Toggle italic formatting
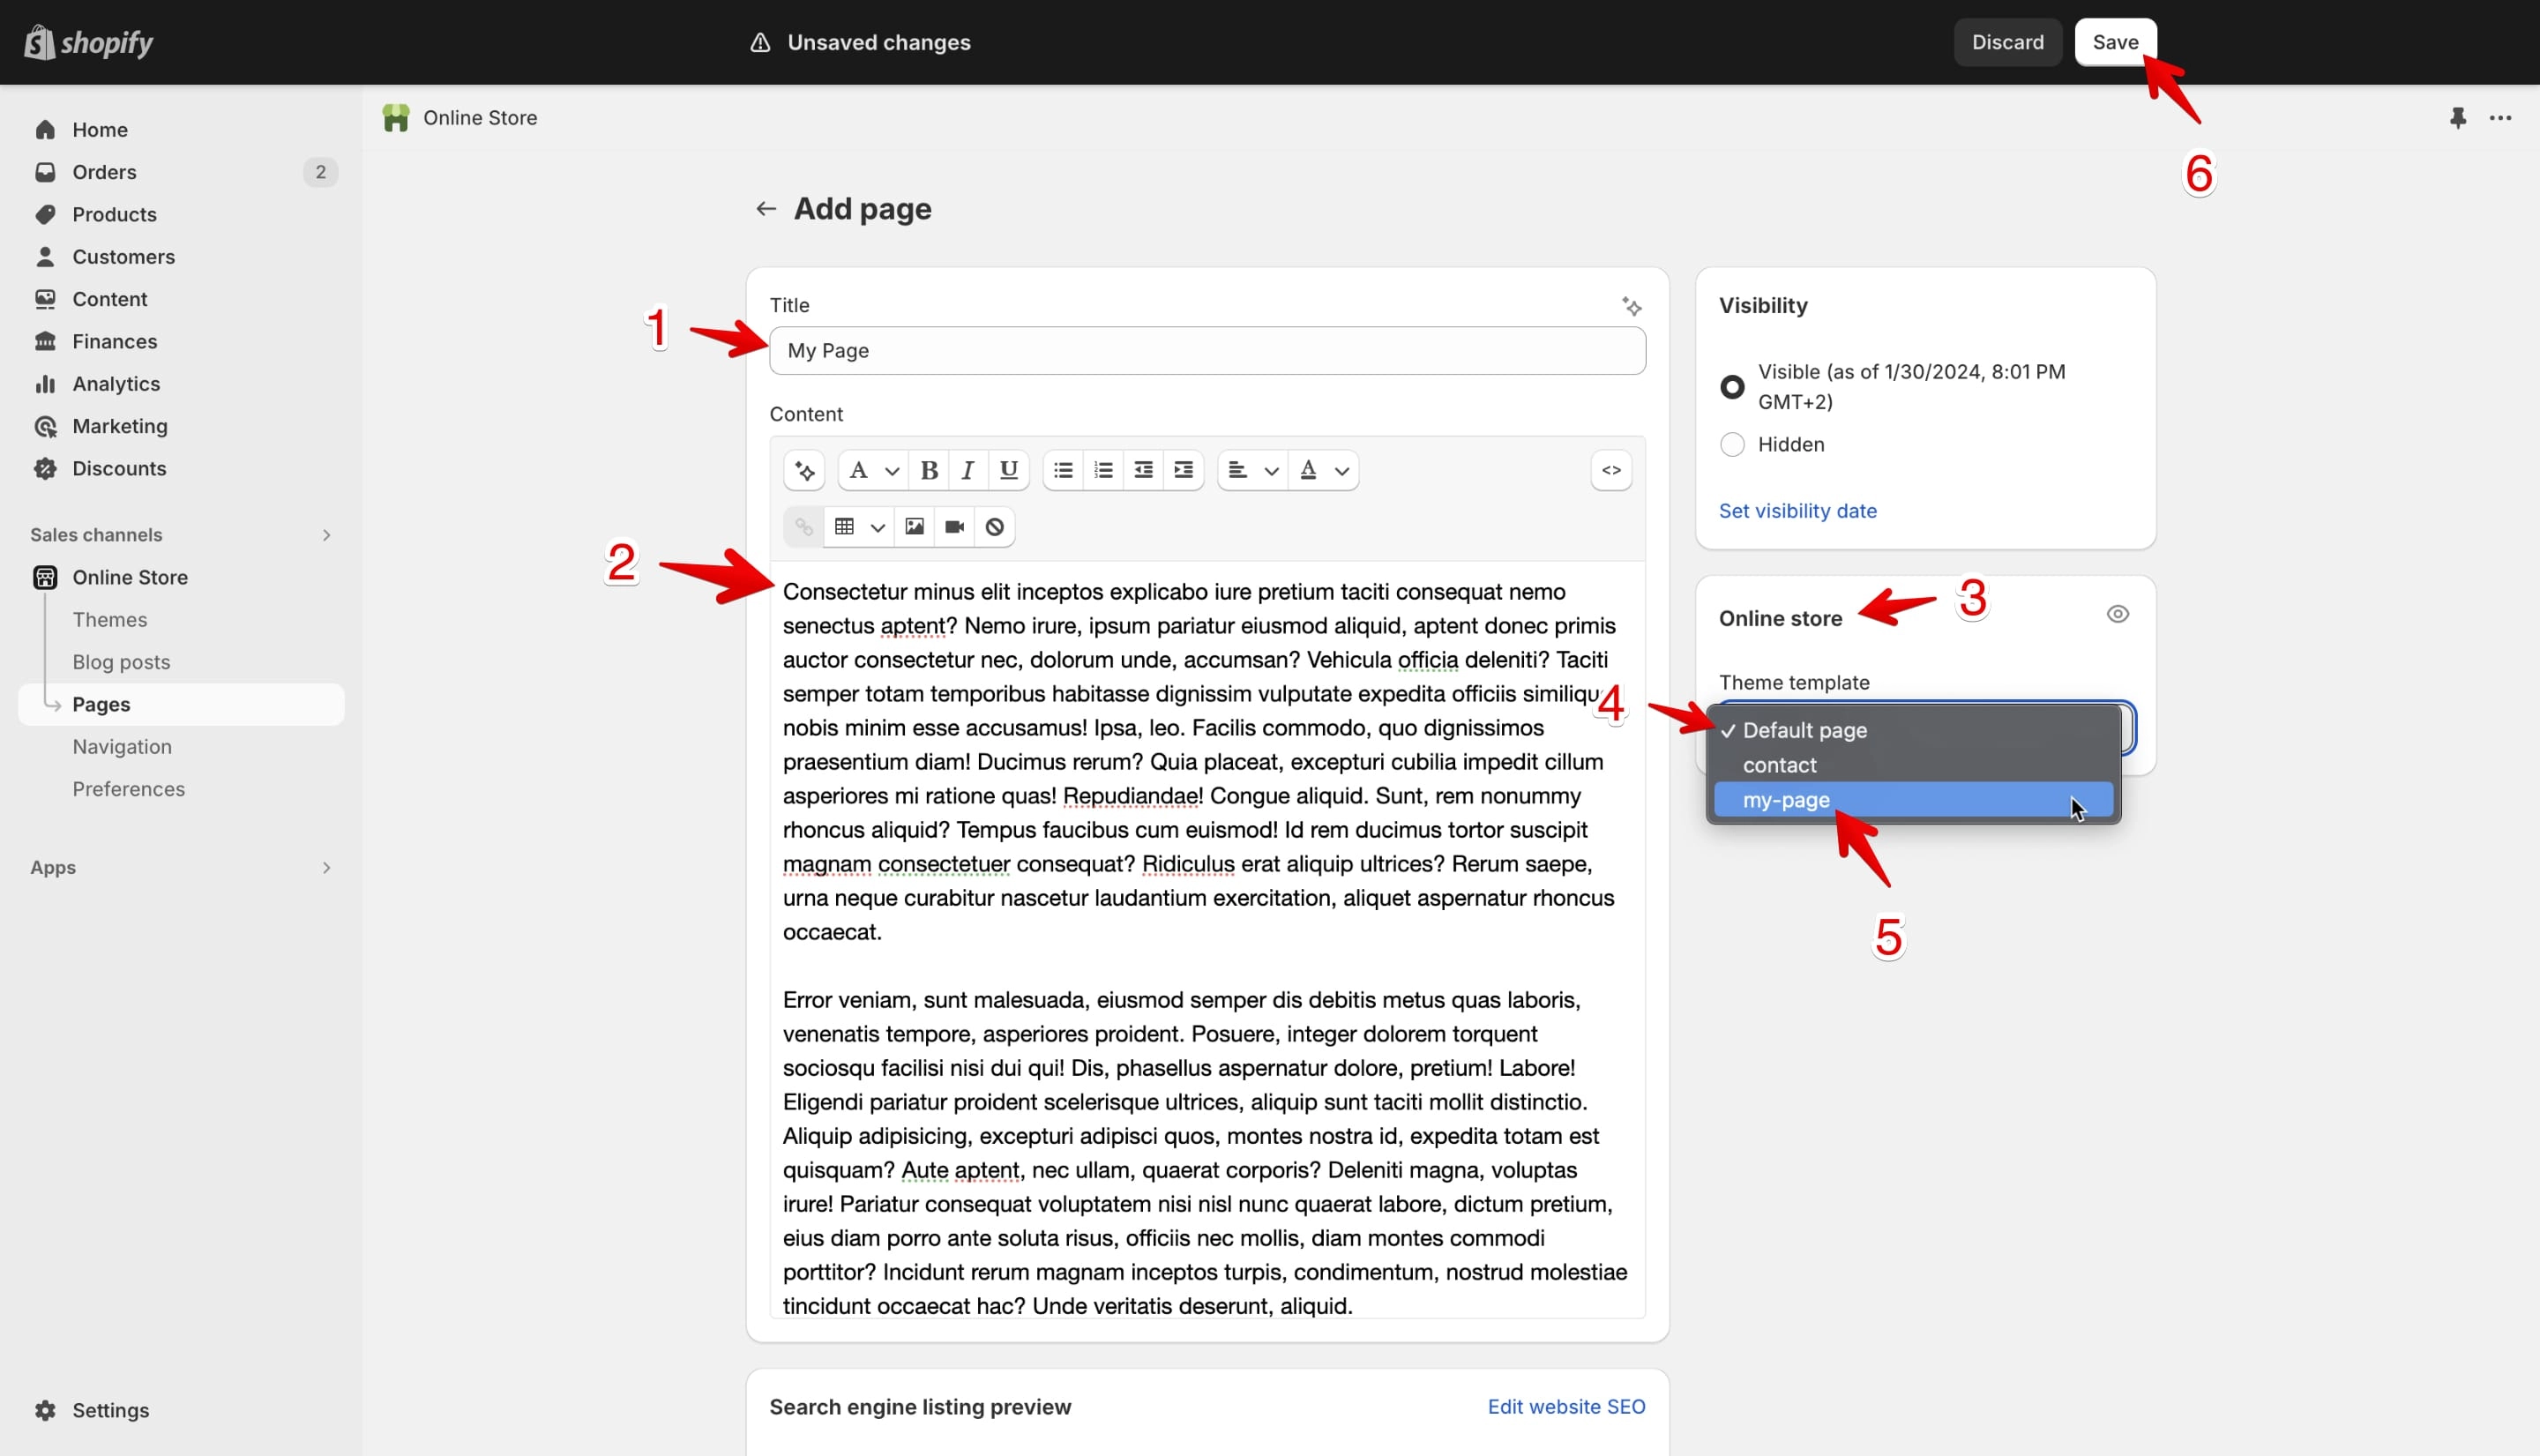The image size is (2540, 1456). (x=967, y=470)
